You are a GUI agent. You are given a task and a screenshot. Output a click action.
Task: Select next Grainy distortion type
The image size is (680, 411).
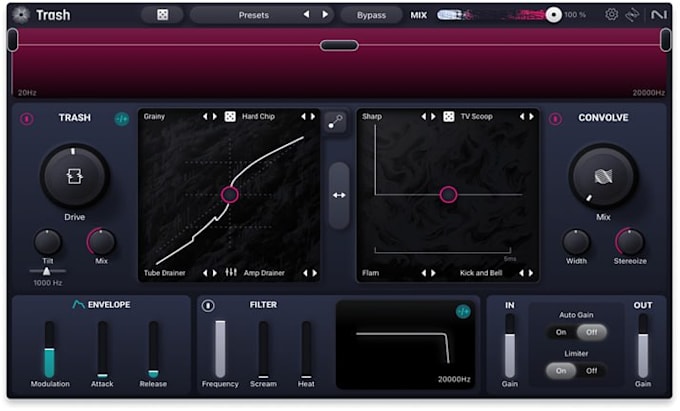click(215, 116)
